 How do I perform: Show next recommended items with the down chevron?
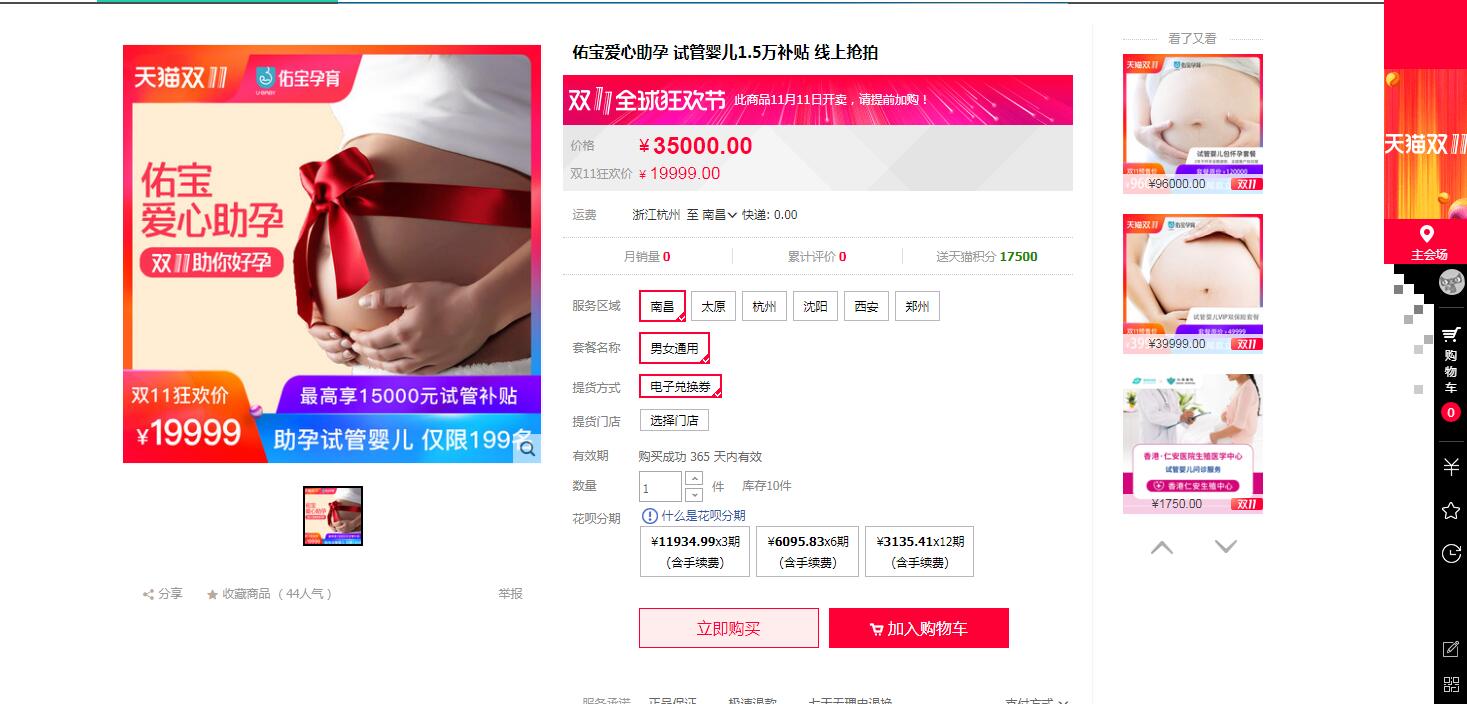click(1225, 547)
